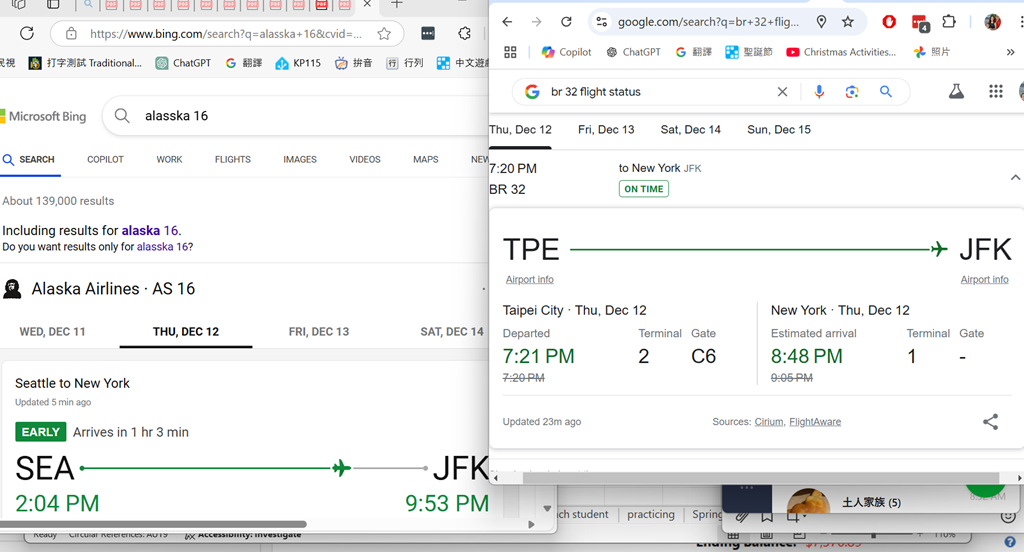The image size is (1024, 552).
Task: Open KP115 bookmark in Edge
Action: coord(298,63)
